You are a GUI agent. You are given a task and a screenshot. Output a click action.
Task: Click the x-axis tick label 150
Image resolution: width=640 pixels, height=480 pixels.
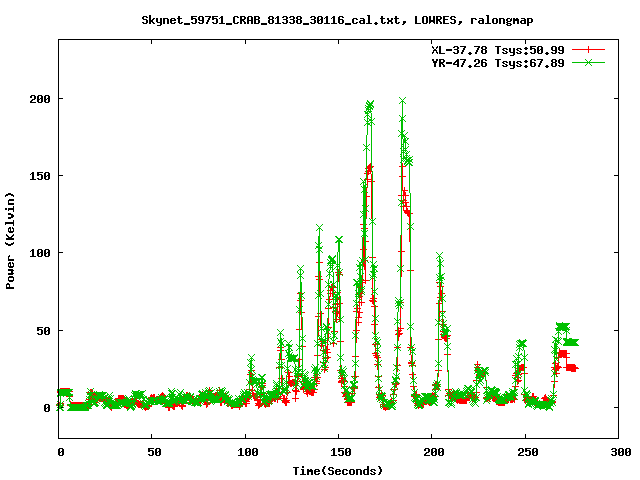coord(341,452)
